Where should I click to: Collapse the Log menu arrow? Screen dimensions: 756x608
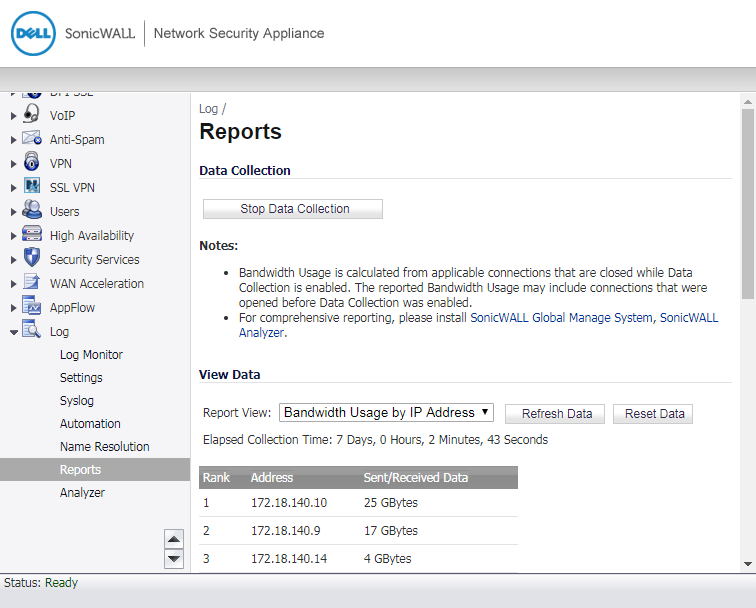tap(14, 332)
